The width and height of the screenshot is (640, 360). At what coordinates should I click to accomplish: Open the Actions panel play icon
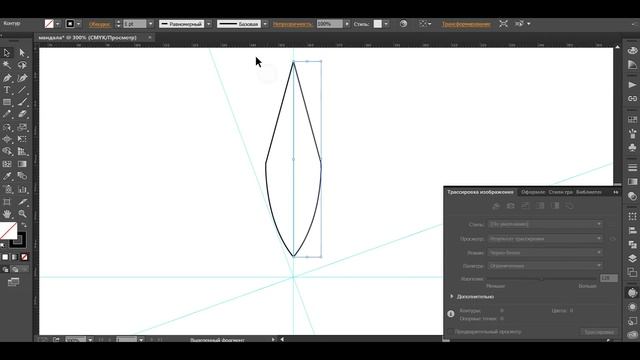point(632,85)
